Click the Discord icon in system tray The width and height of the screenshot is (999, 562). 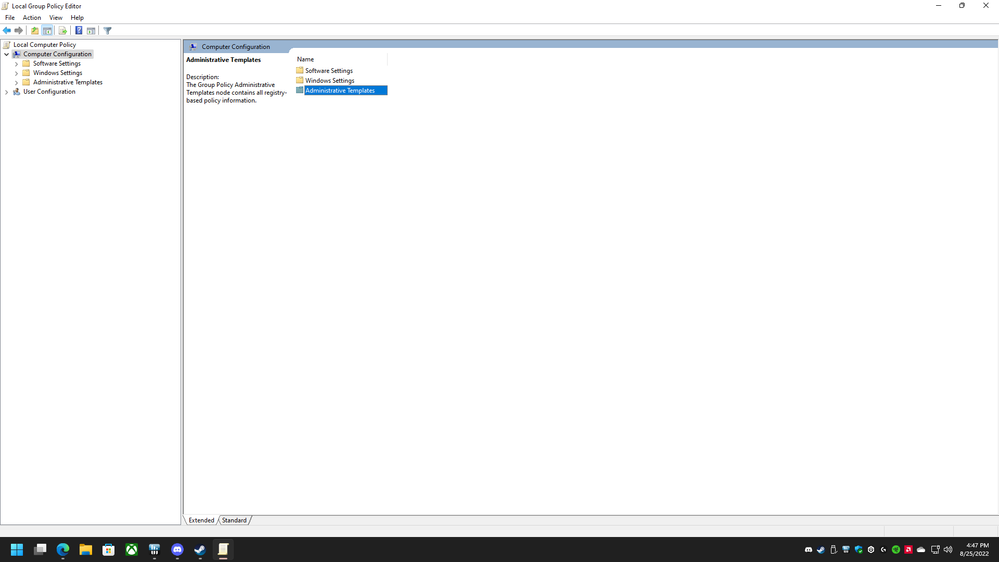click(x=809, y=549)
